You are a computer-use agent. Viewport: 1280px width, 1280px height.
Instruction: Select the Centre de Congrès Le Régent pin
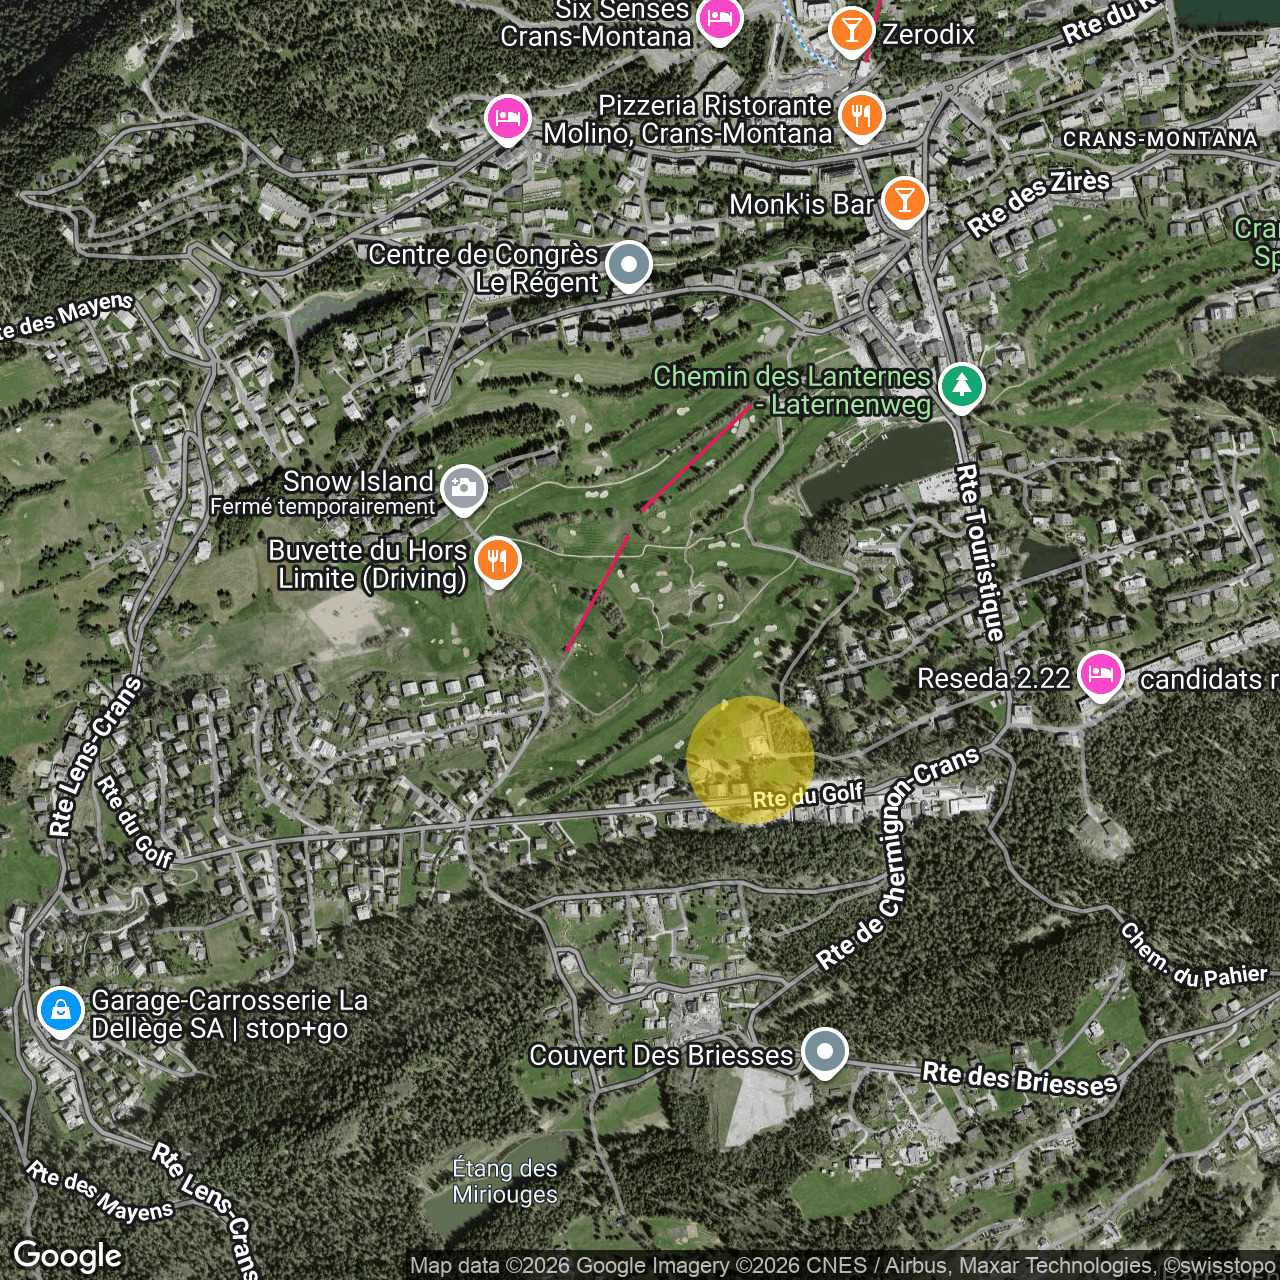(x=629, y=265)
